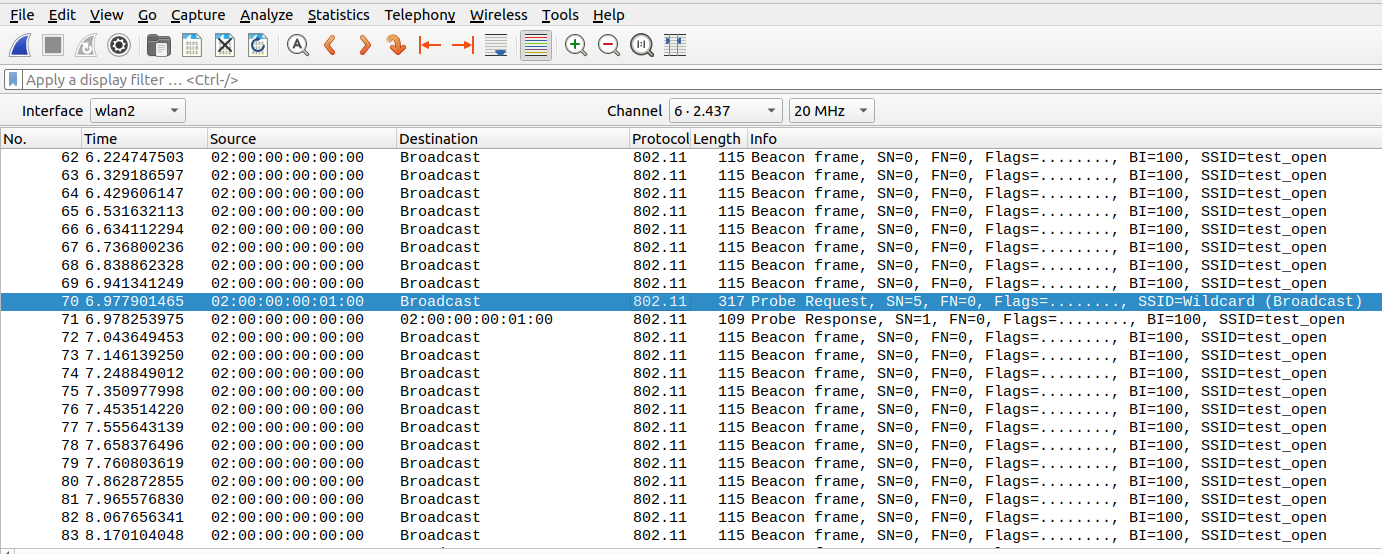This screenshot has height=554, width=1382.
Task: Open the Statistics menu
Action: (338, 15)
